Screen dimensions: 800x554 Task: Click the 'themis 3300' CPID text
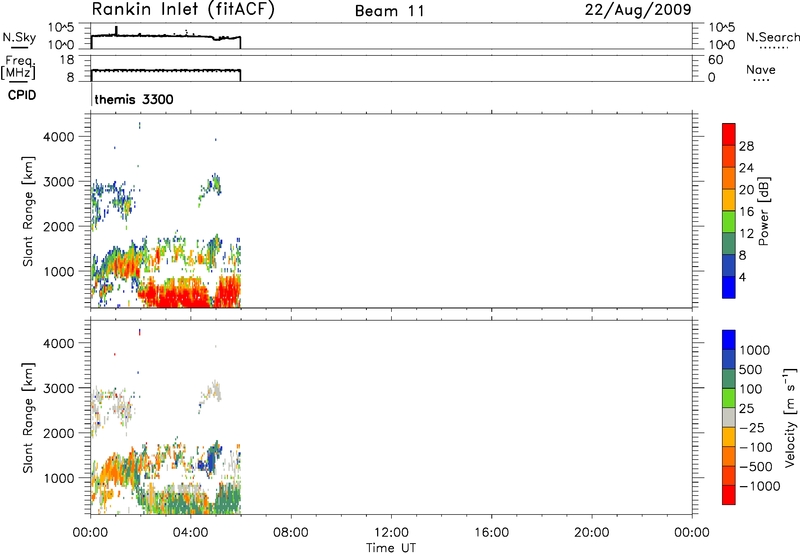pos(134,99)
